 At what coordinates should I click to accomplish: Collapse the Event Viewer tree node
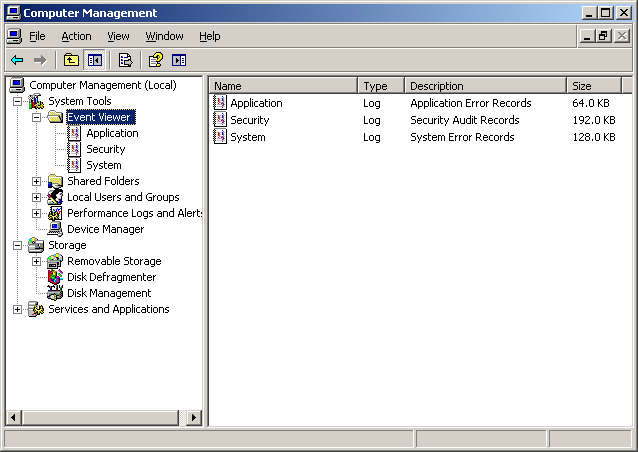click(37, 117)
